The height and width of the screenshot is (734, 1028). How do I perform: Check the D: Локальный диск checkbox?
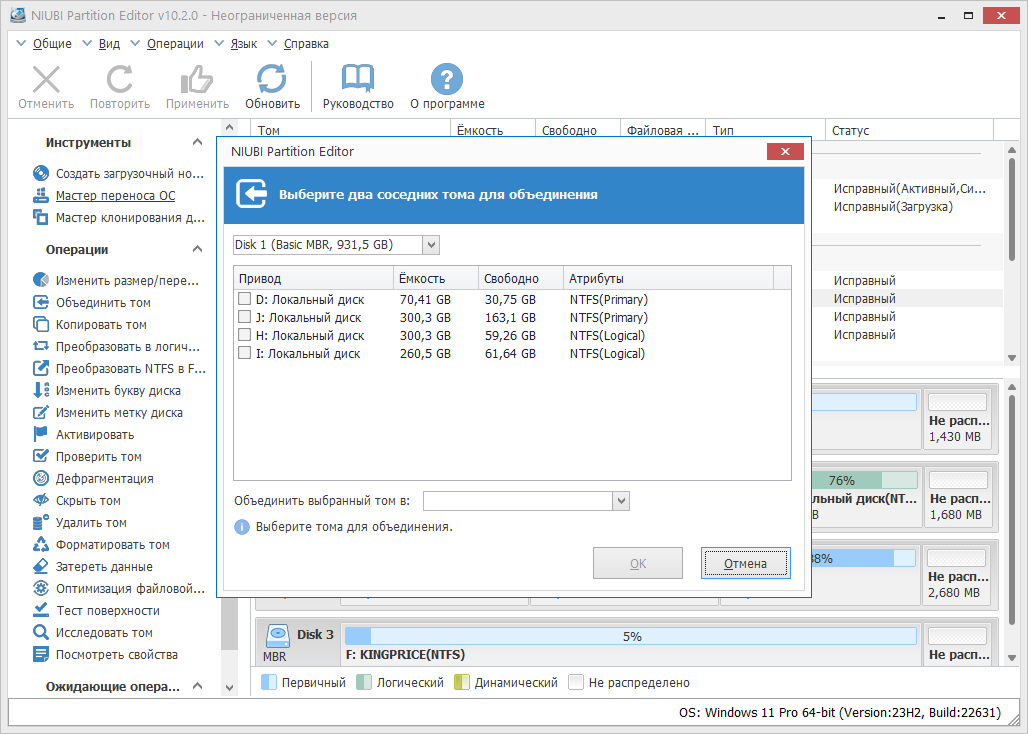point(245,299)
